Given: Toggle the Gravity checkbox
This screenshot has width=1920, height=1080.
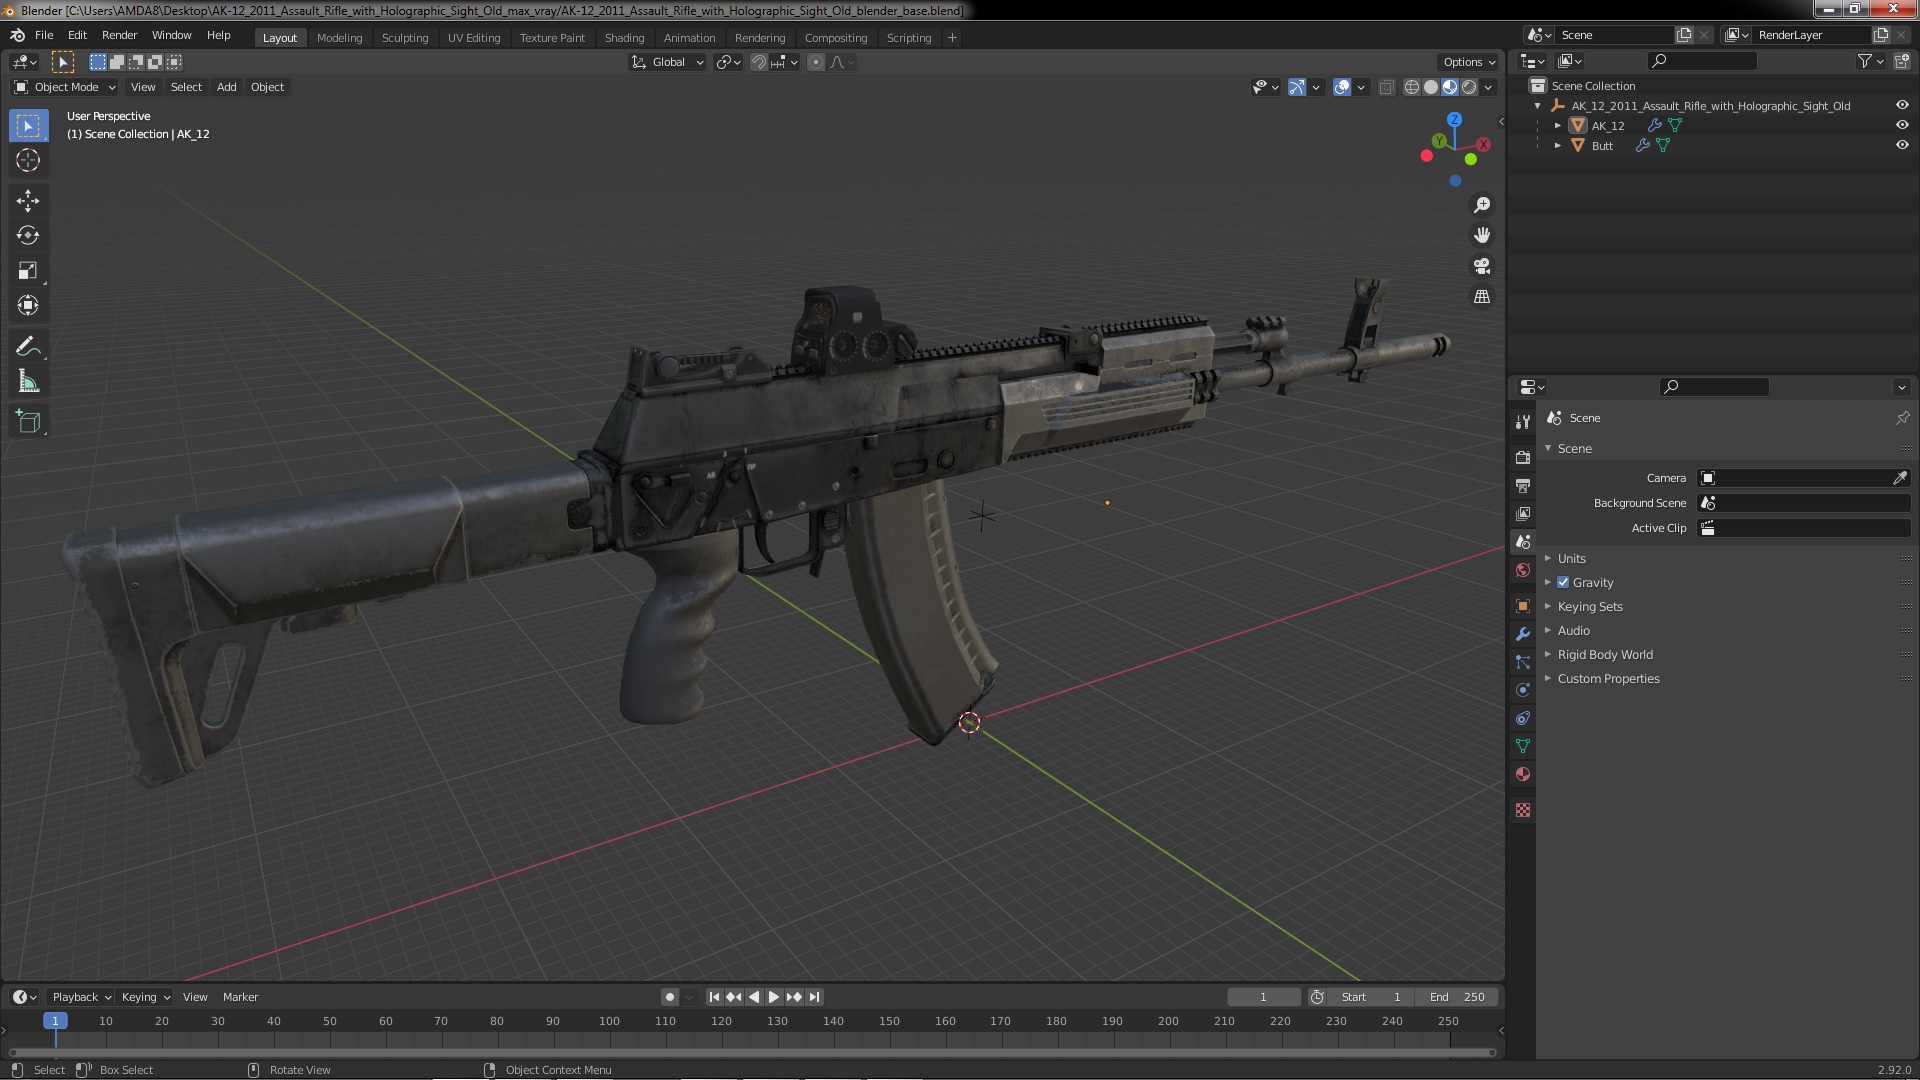Looking at the screenshot, I should [x=1563, y=582].
